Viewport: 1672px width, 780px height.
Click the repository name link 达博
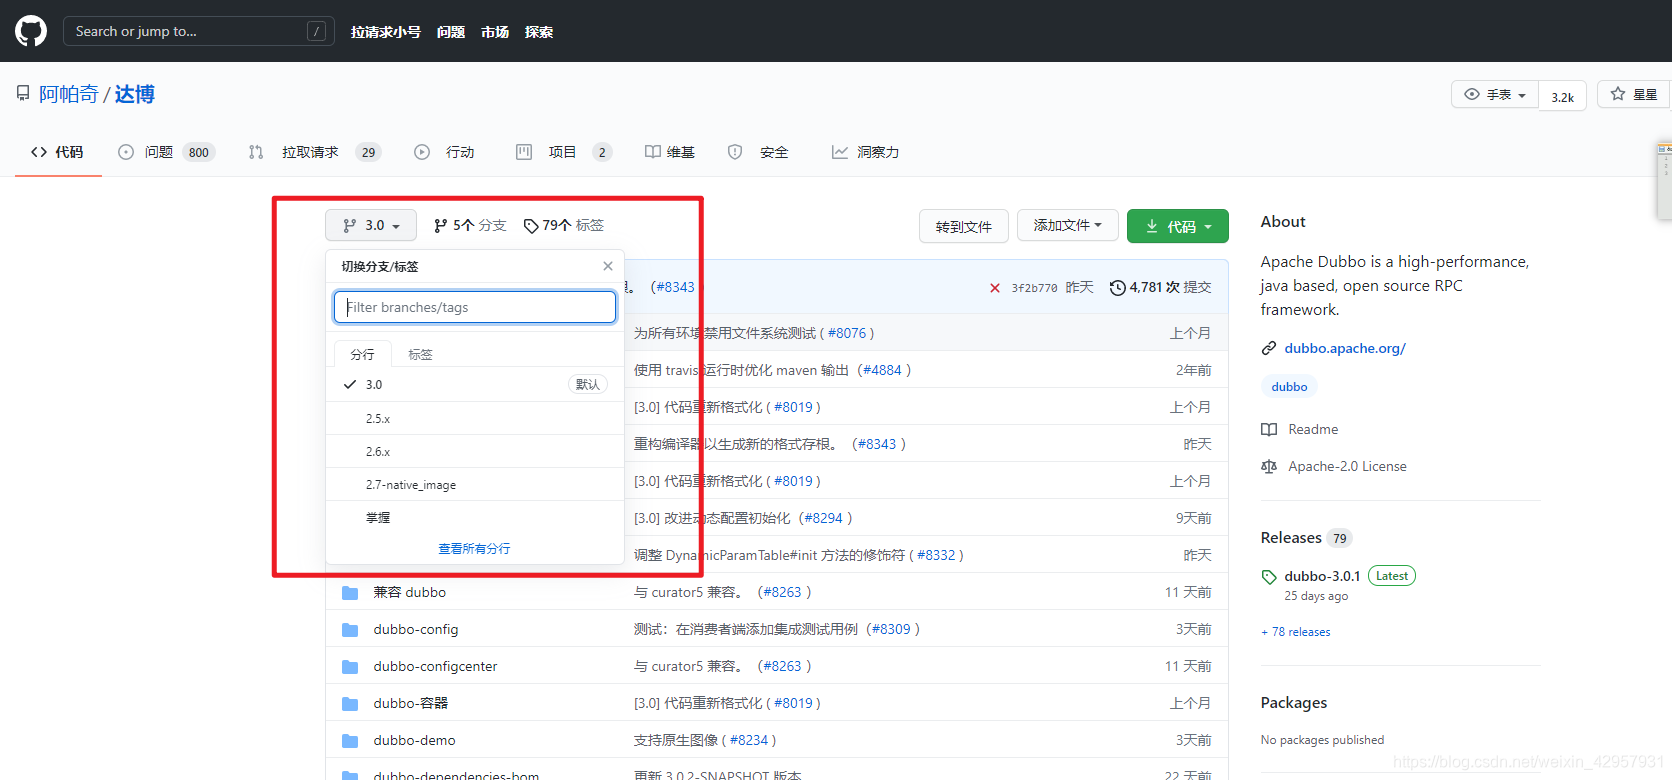[x=135, y=94]
